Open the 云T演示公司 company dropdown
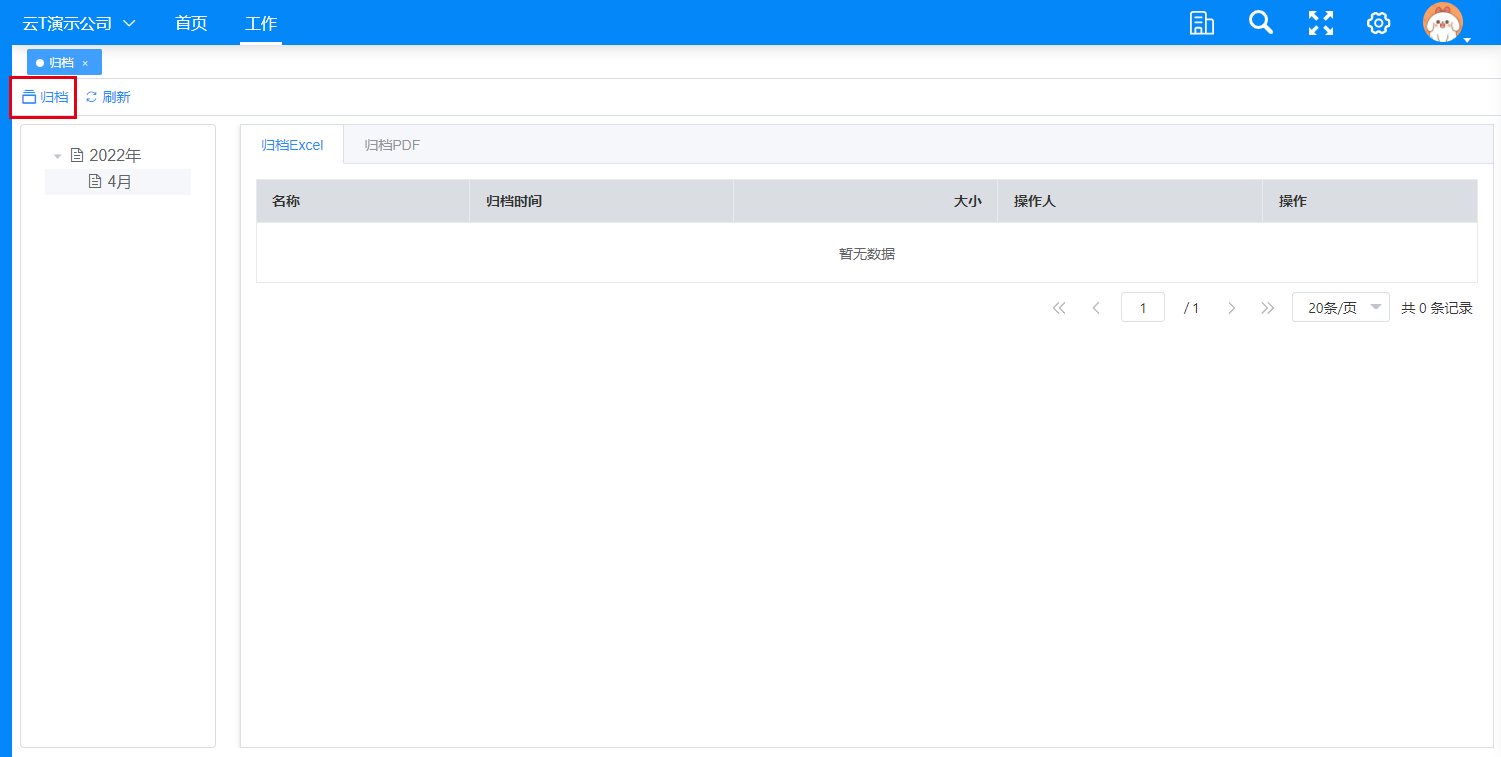The height and width of the screenshot is (757, 1501). point(79,23)
